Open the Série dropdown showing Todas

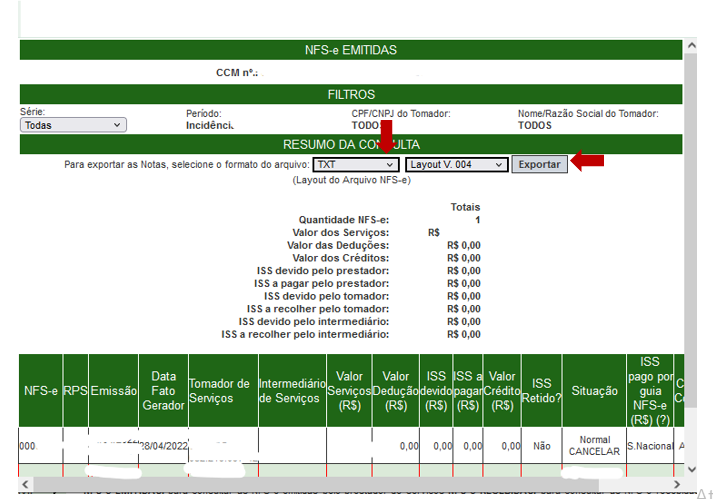73,125
